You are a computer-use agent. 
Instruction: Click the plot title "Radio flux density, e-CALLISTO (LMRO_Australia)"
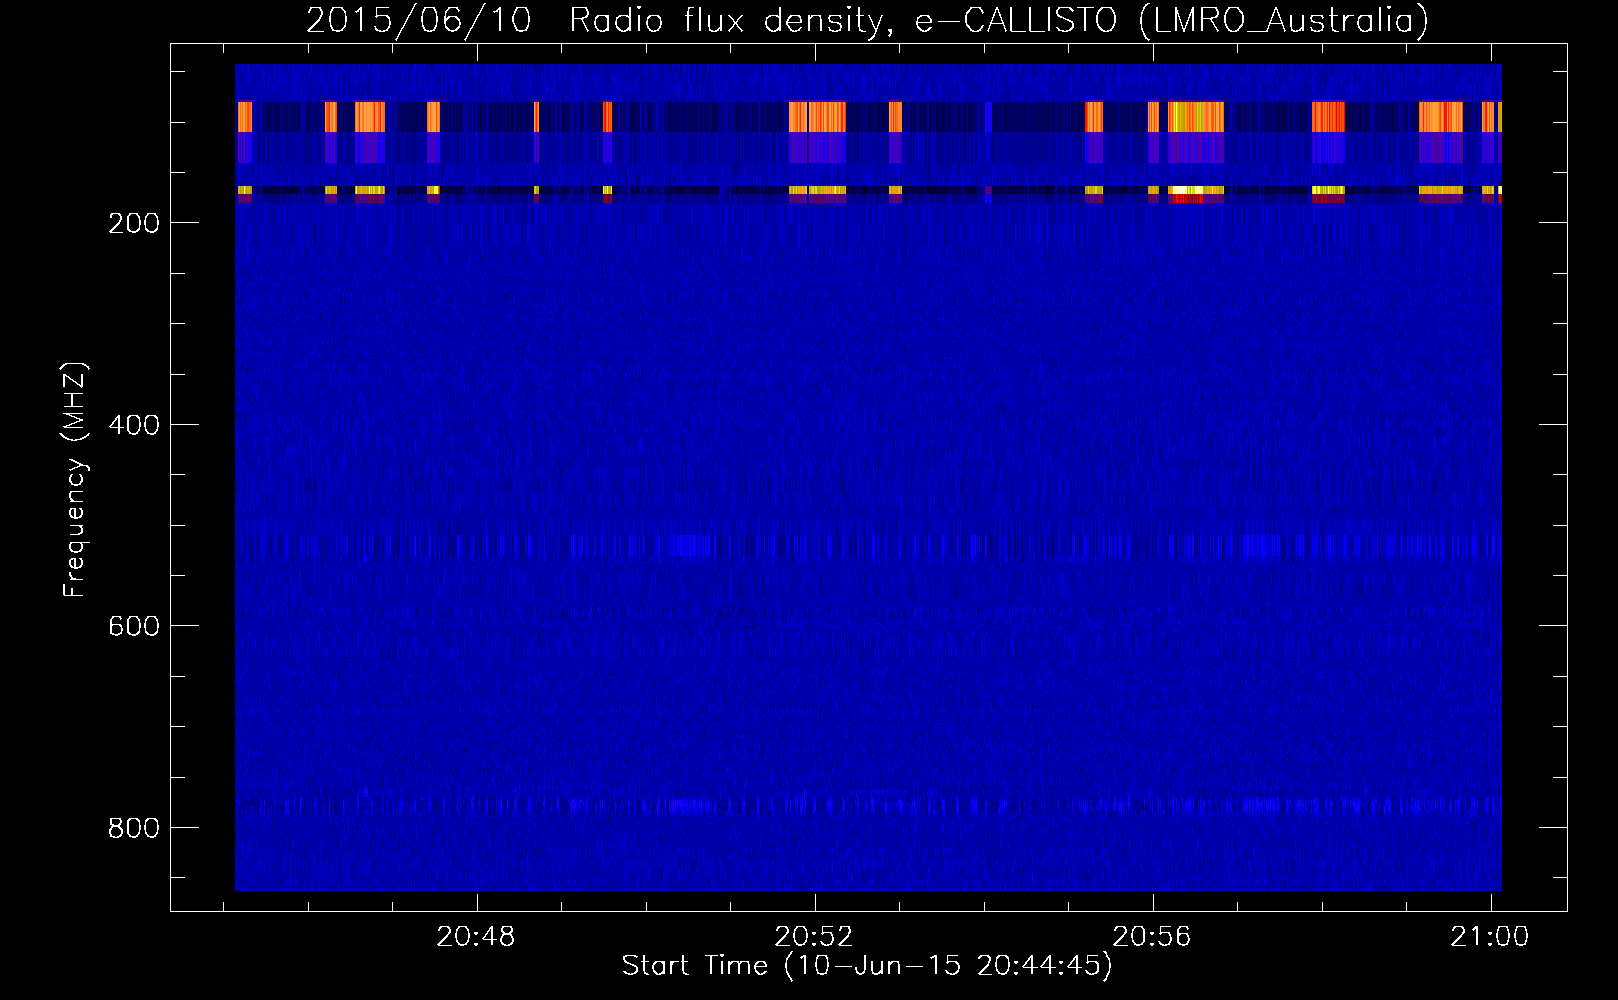[x=999, y=21]
